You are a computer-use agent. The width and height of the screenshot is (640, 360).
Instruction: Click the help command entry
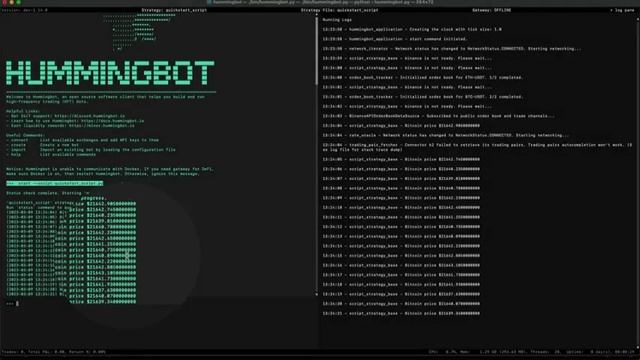[x=51, y=155]
